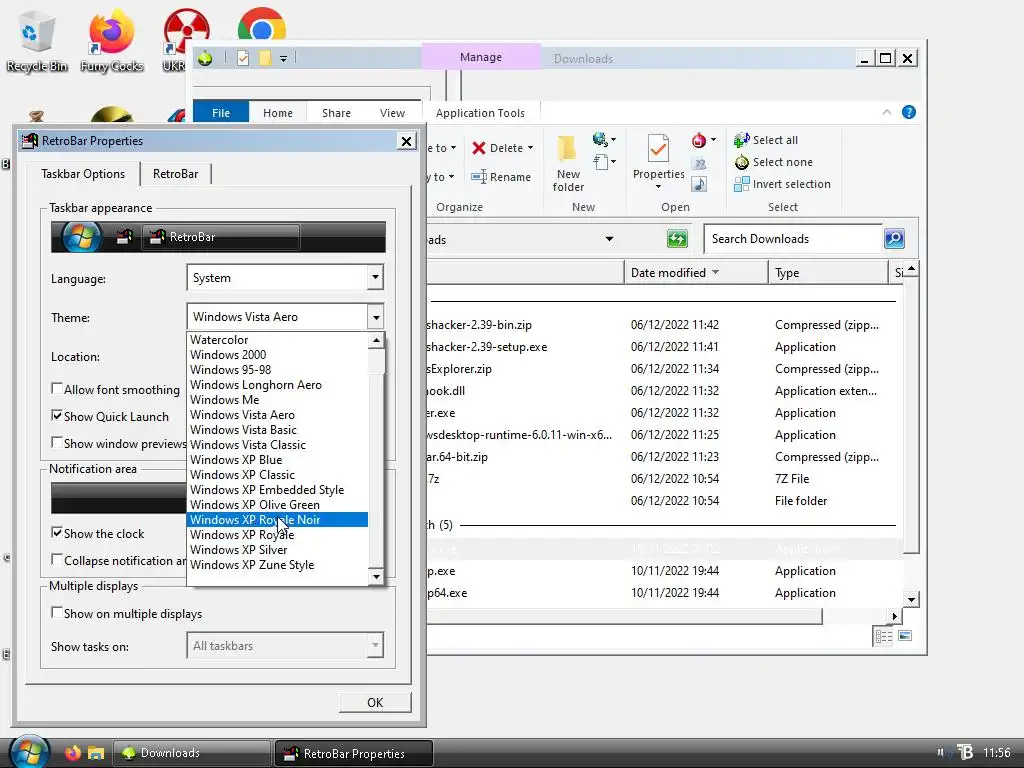Uncheck Show Quick Launch
Image resolution: width=1024 pixels, height=768 pixels.
point(57,415)
